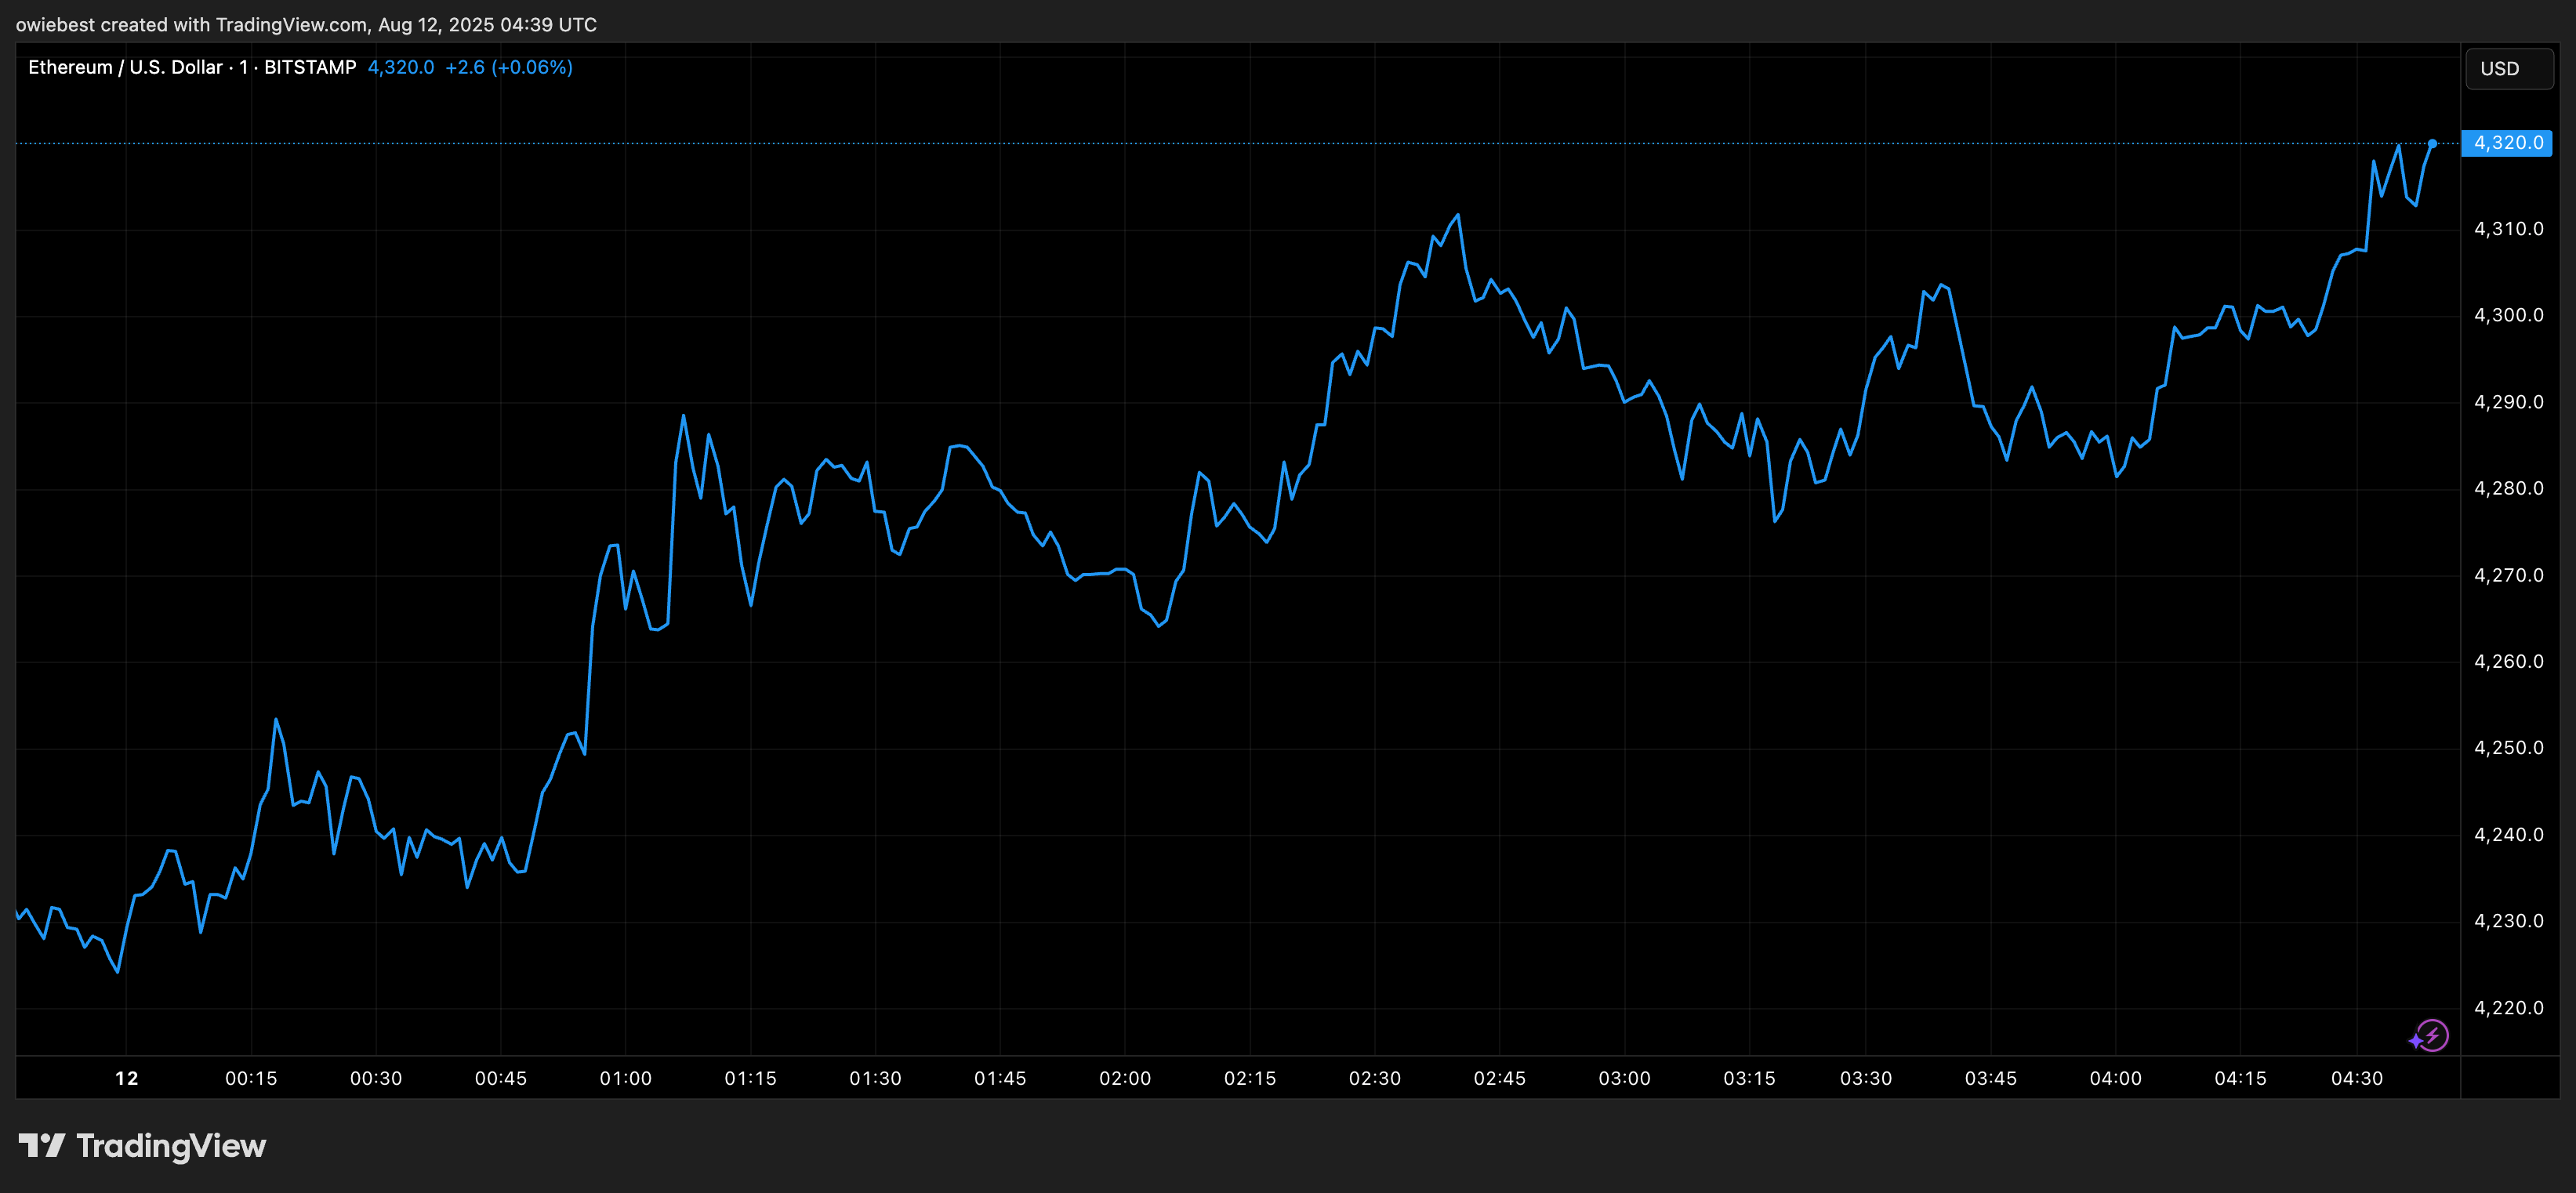The width and height of the screenshot is (2576, 1193).
Task: Click the Ethereum / U.S. Dollar symbol title
Action: click(x=125, y=67)
